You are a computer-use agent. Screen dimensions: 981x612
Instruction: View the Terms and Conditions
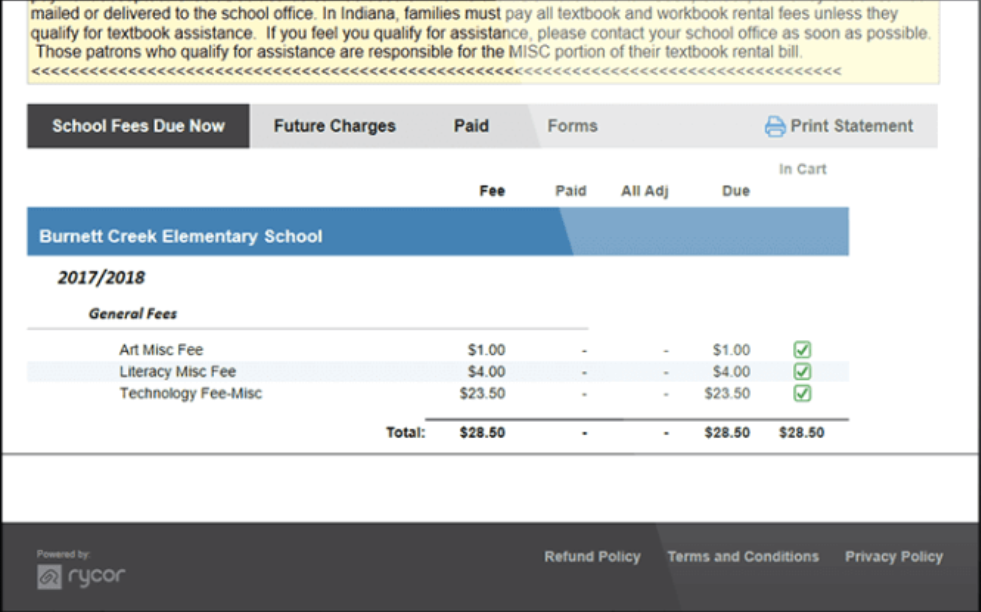coord(743,556)
